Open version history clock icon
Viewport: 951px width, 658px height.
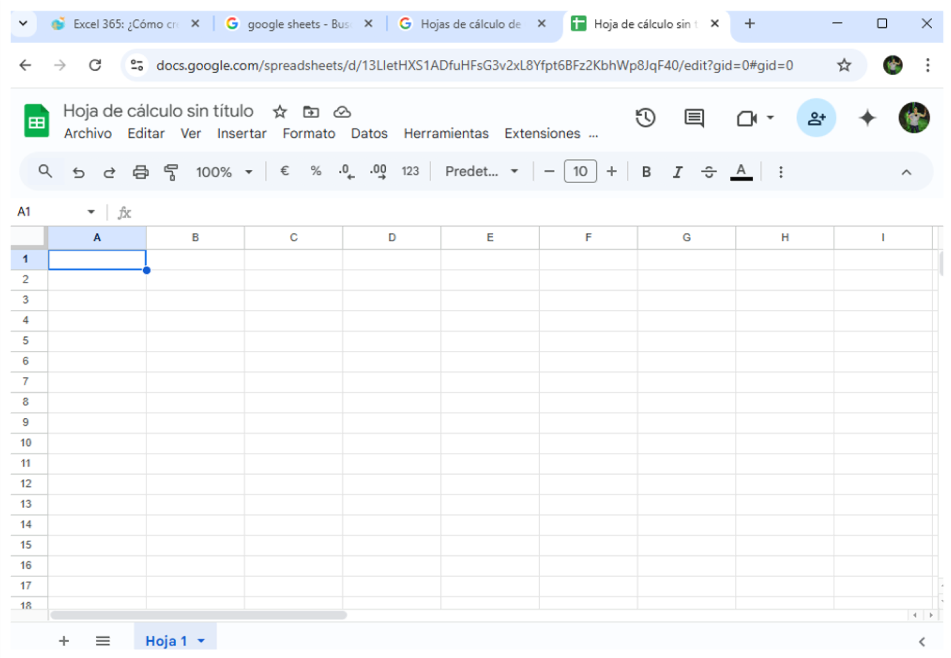(645, 118)
